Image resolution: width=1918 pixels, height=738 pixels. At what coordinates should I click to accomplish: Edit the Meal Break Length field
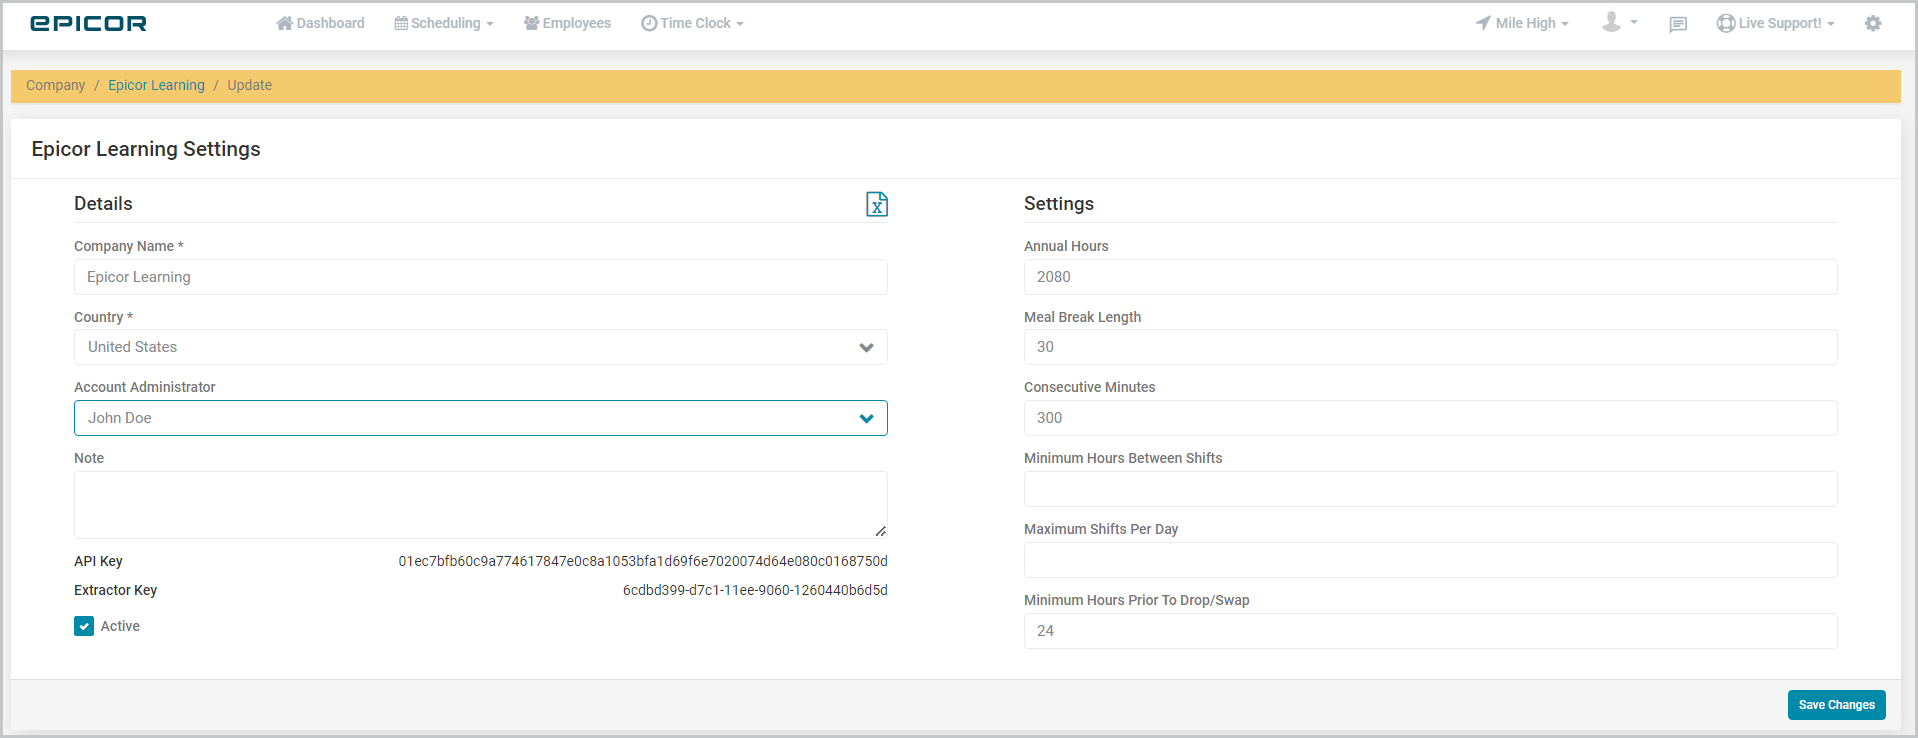[1431, 347]
